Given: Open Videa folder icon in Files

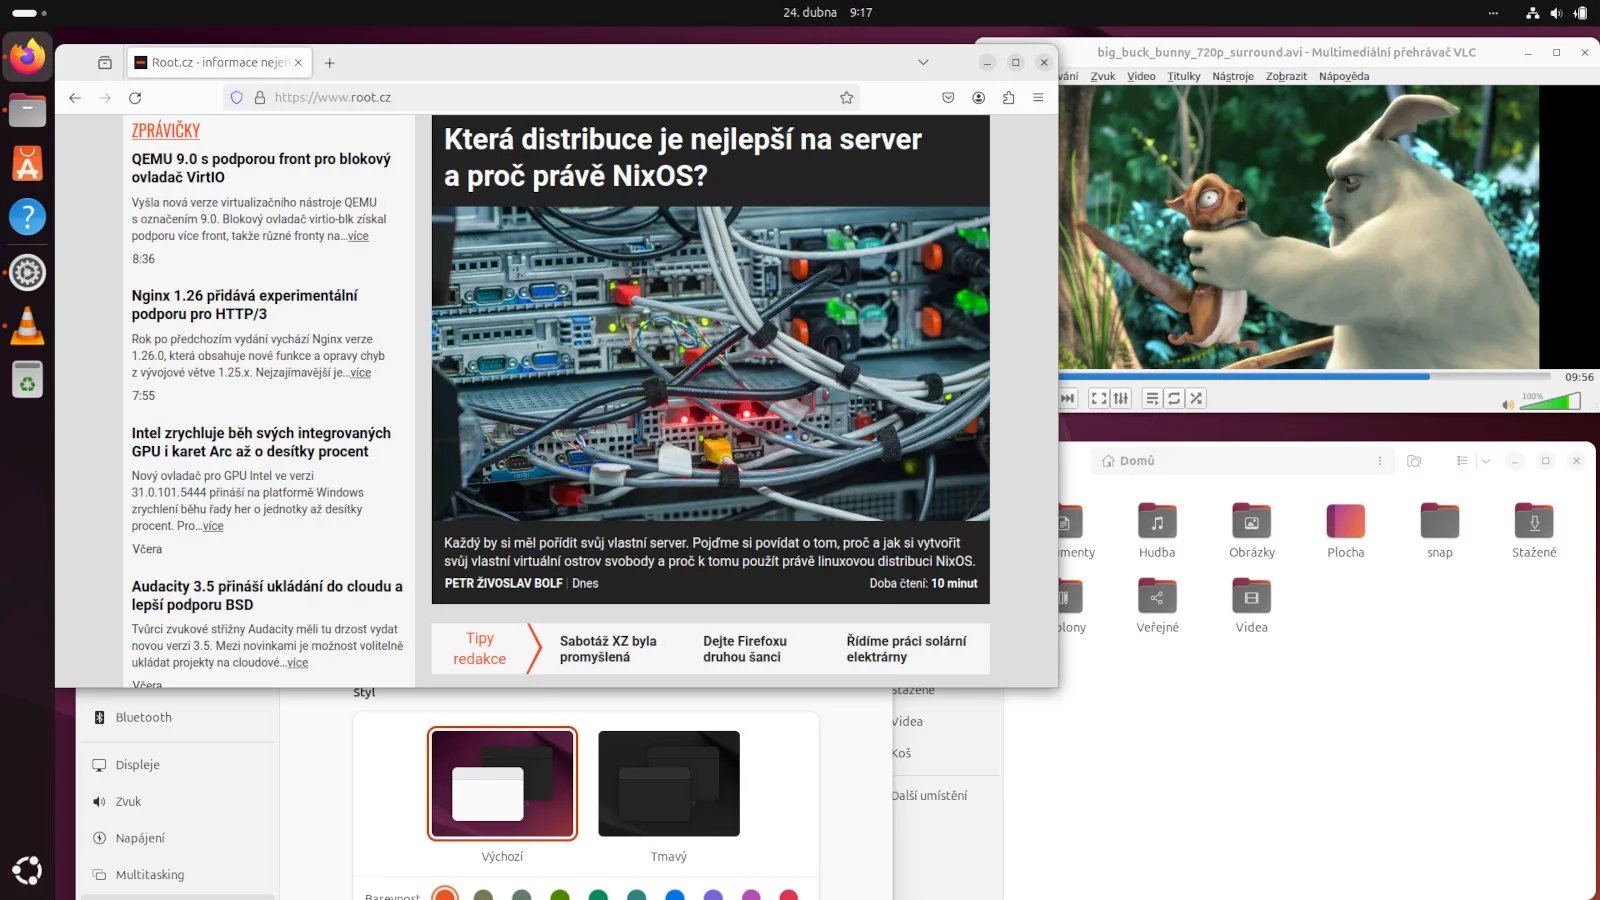Looking at the screenshot, I should coord(1251,596).
